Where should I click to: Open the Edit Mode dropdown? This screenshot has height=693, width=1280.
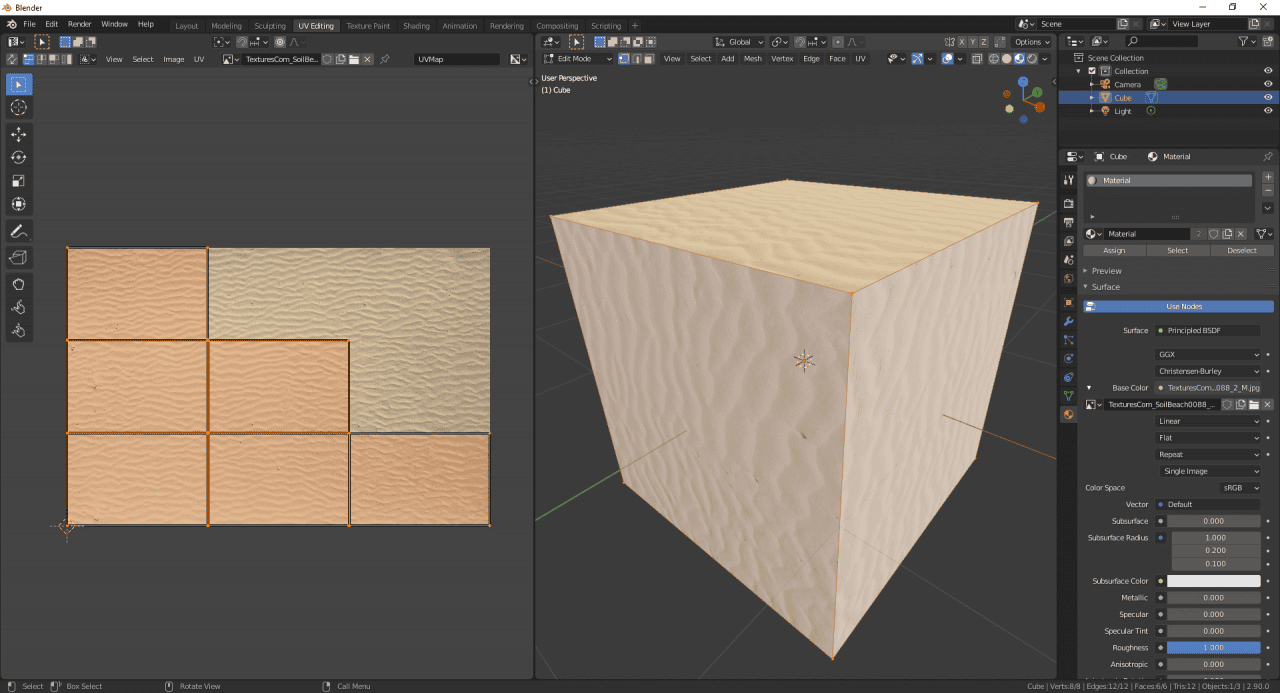tap(577, 58)
